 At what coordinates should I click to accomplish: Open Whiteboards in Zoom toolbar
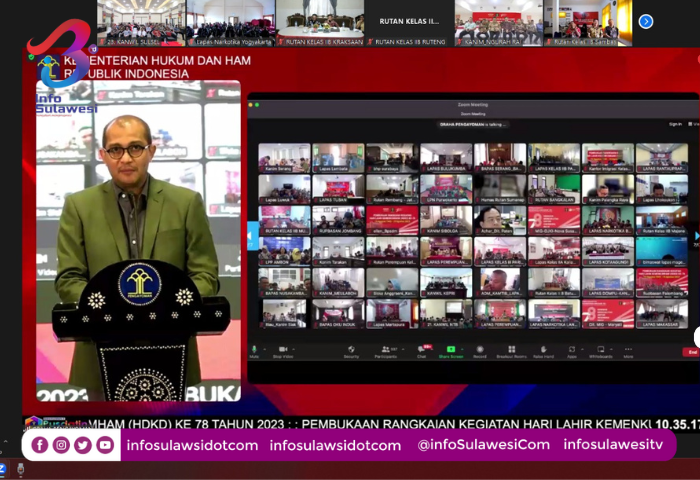coord(600,350)
